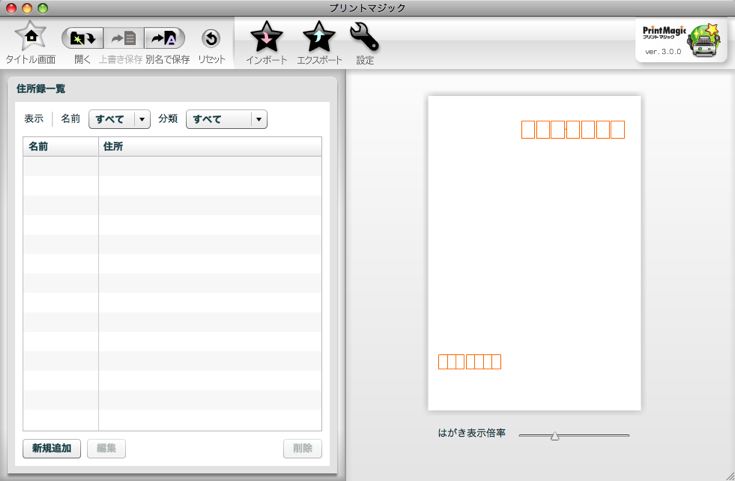Open the インポート import star icon

[x=267, y=38]
